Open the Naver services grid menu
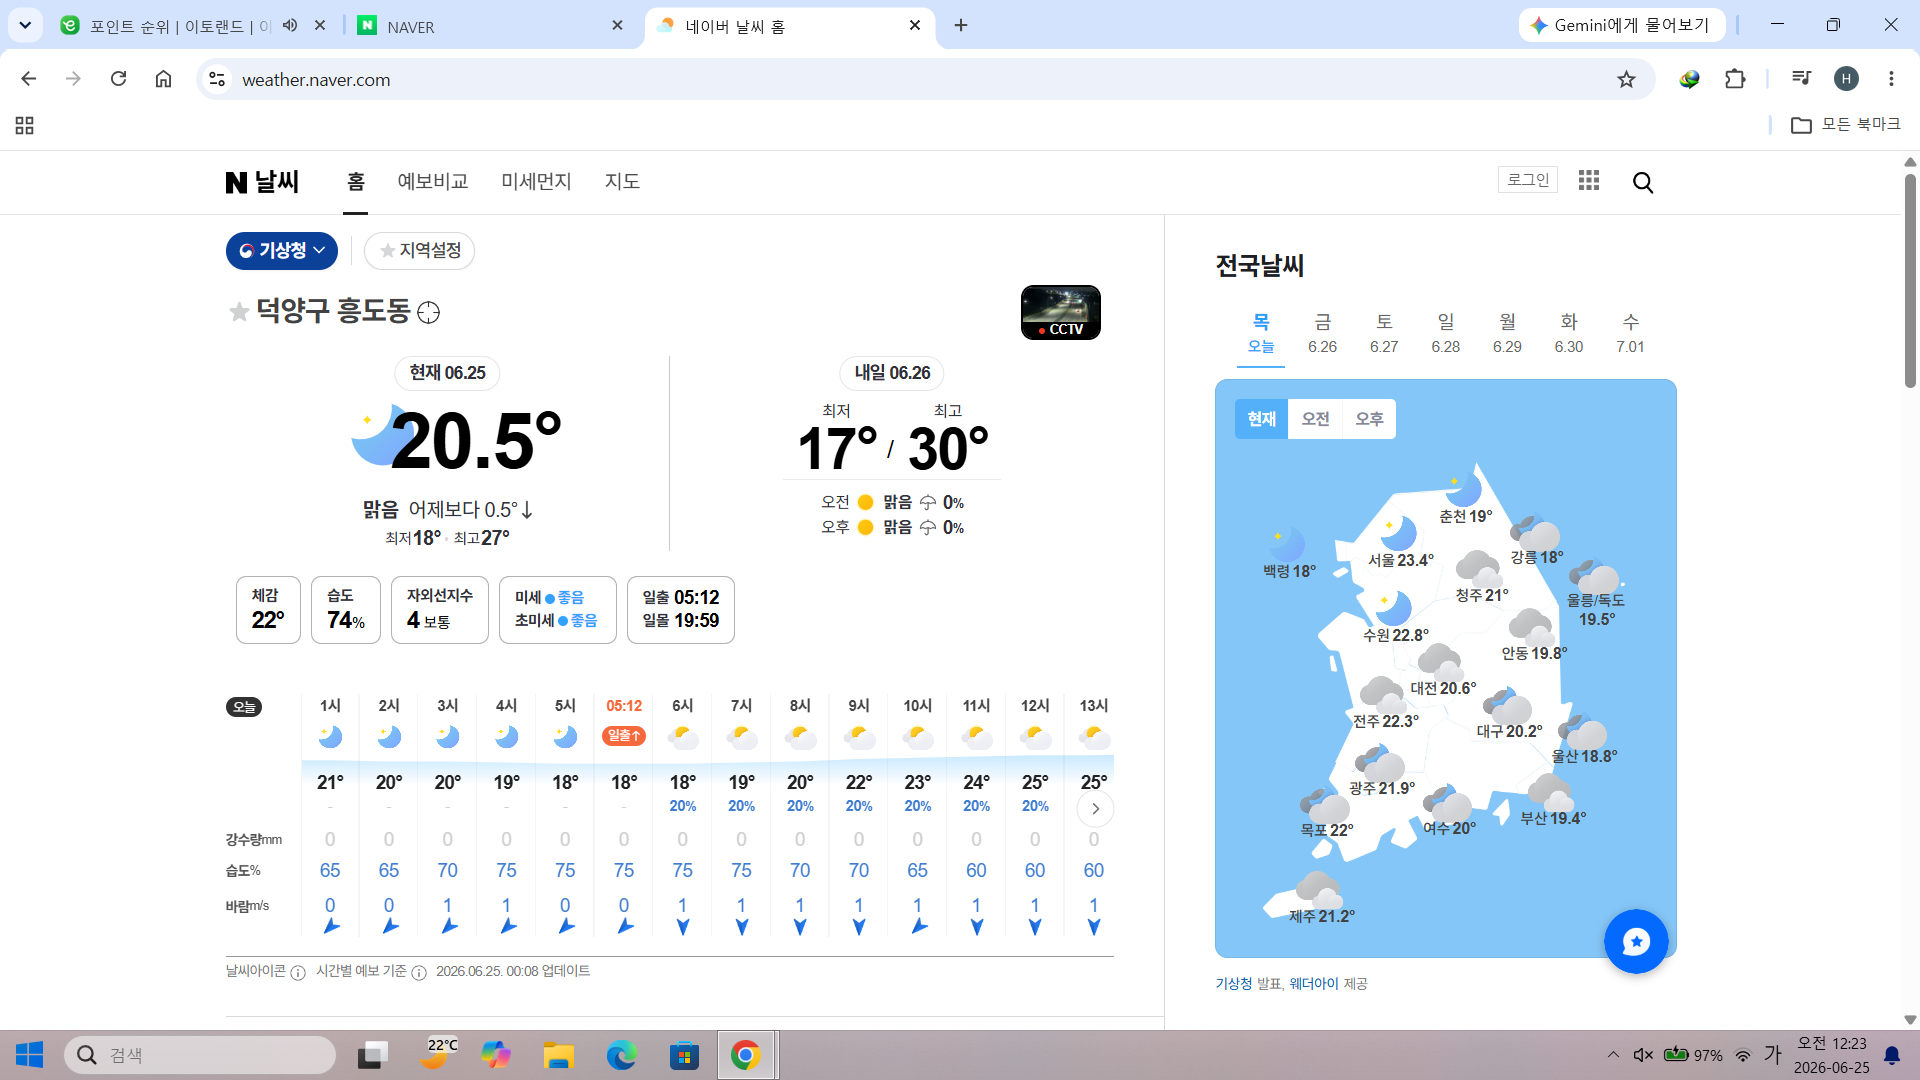 (x=1589, y=180)
